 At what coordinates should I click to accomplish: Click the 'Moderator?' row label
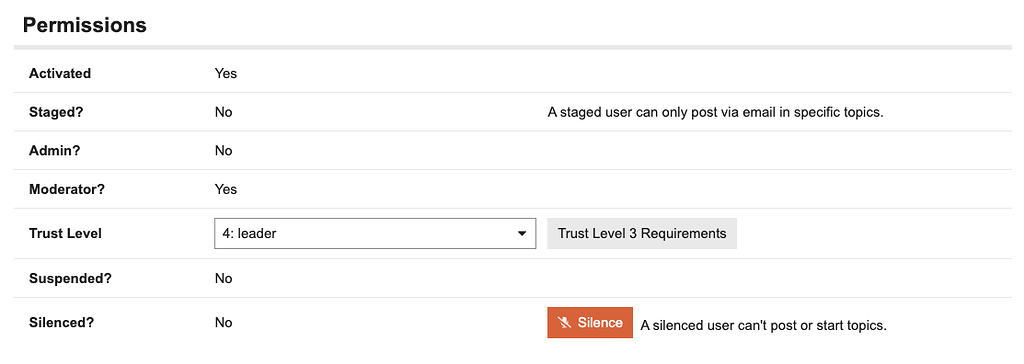coord(67,189)
